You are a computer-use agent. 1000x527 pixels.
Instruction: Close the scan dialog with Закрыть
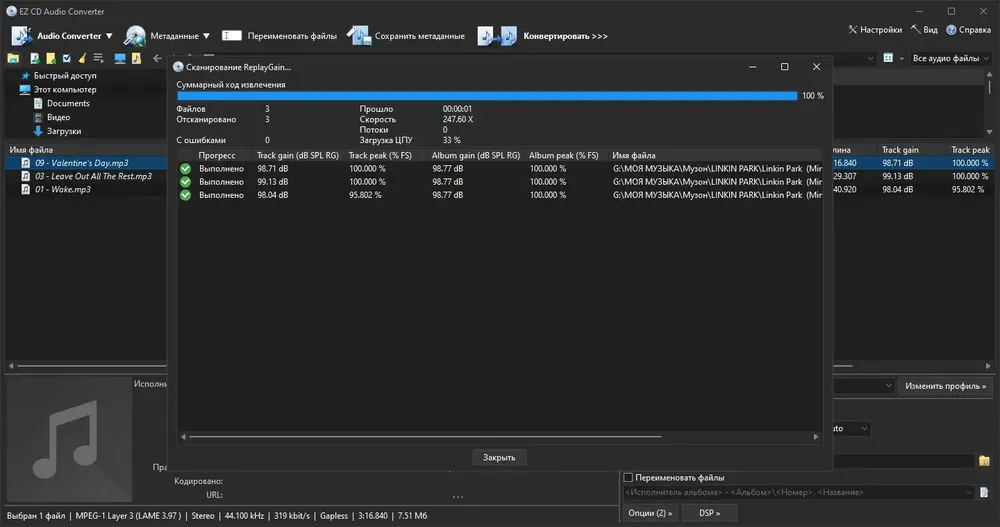(x=499, y=457)
